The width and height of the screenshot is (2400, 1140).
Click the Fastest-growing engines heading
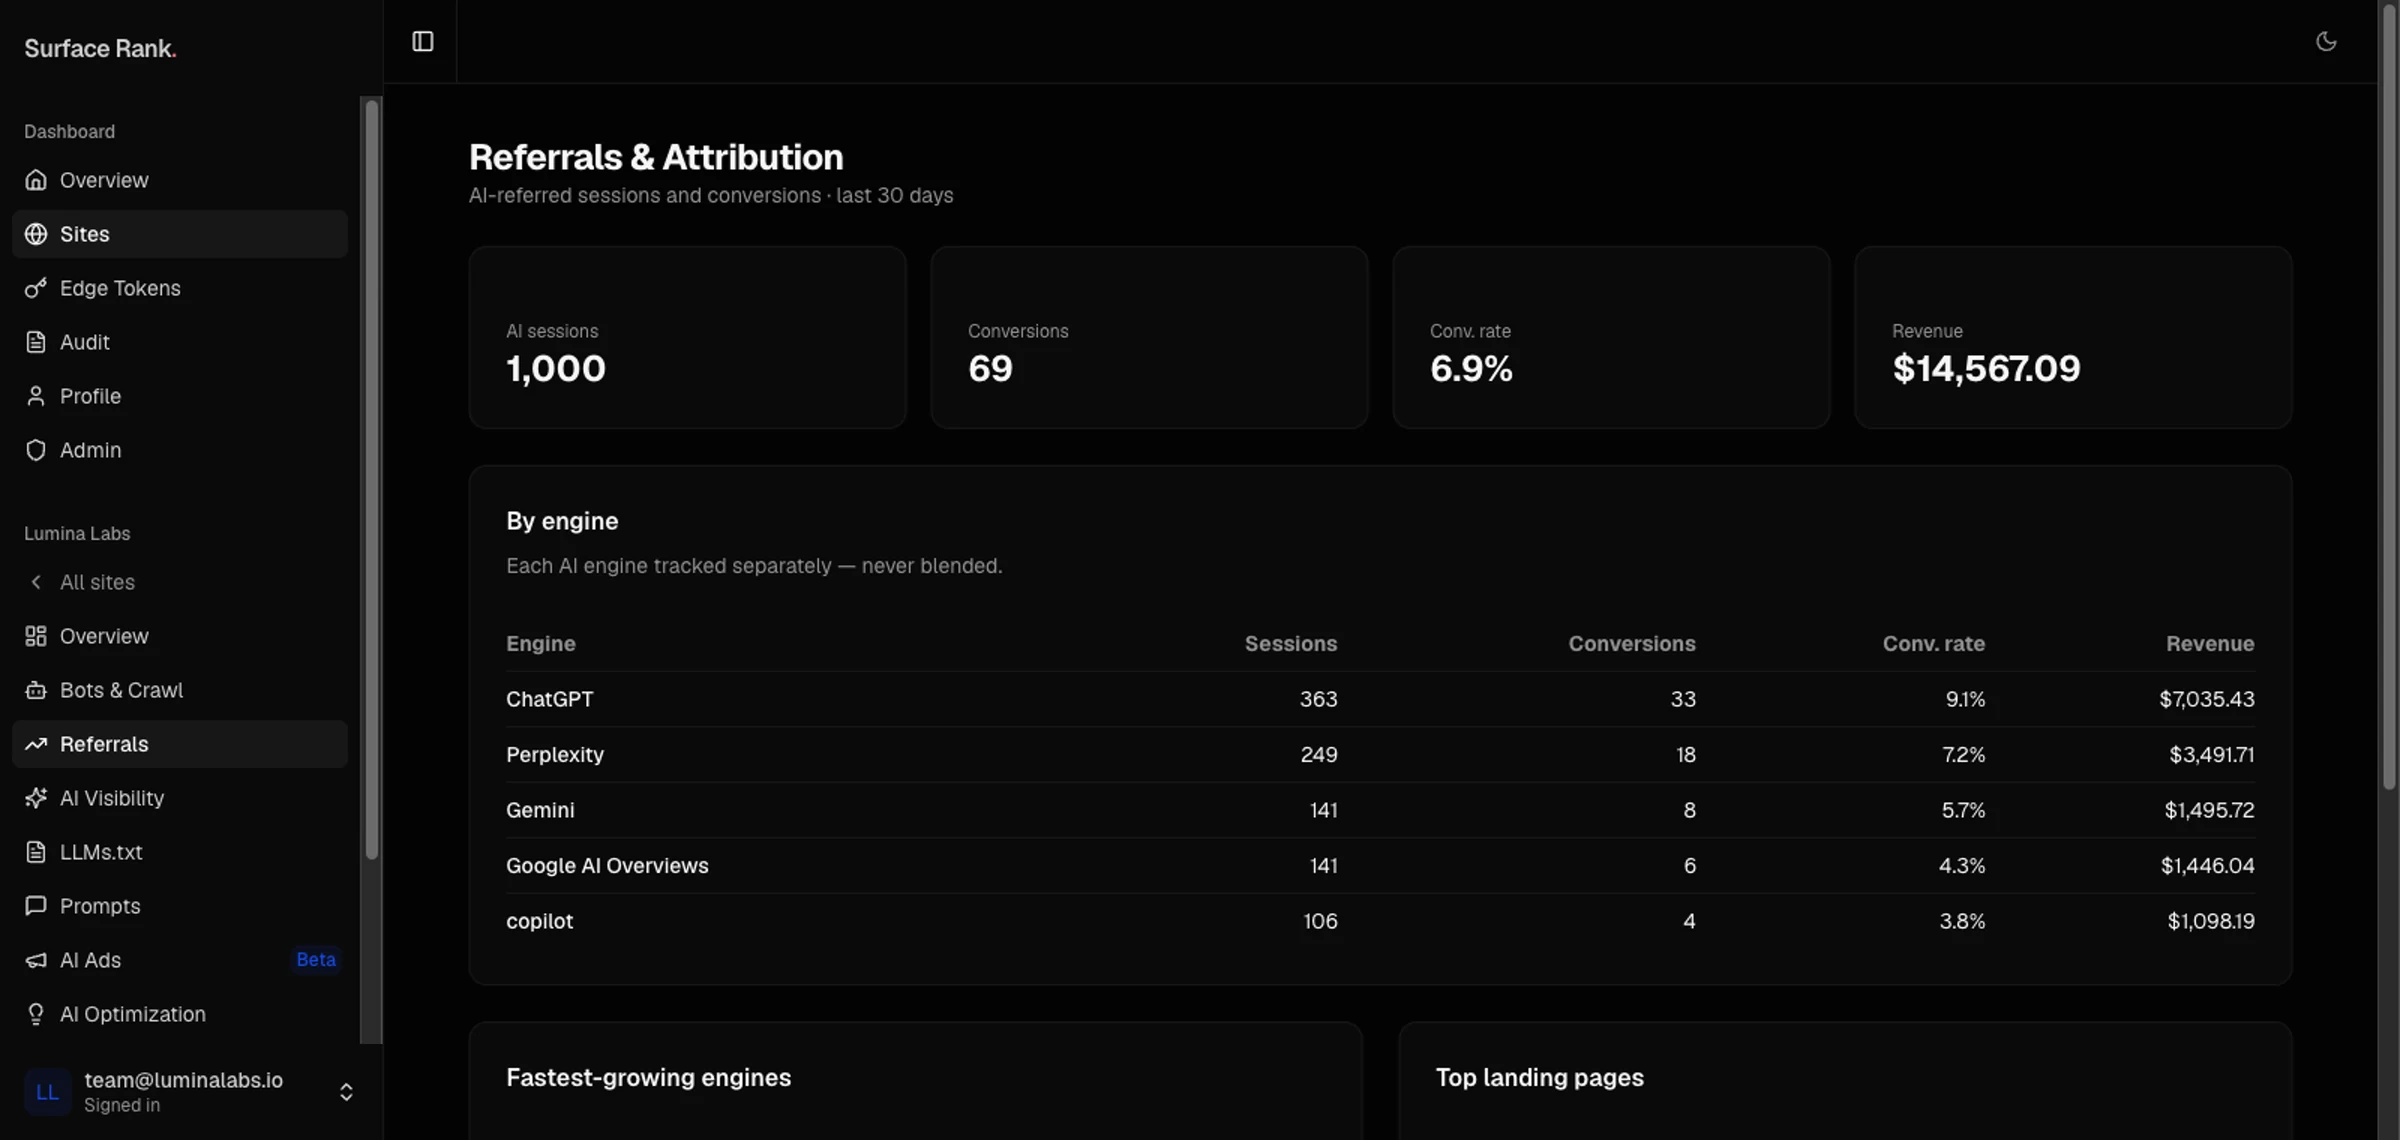(x=648, y=1077)
